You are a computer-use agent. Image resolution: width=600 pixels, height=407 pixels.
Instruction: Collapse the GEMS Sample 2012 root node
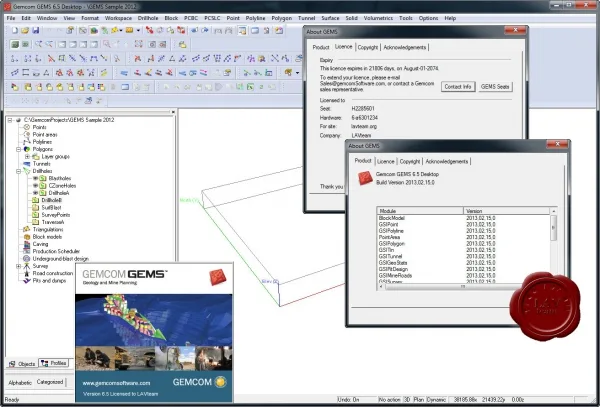[10, 120]
